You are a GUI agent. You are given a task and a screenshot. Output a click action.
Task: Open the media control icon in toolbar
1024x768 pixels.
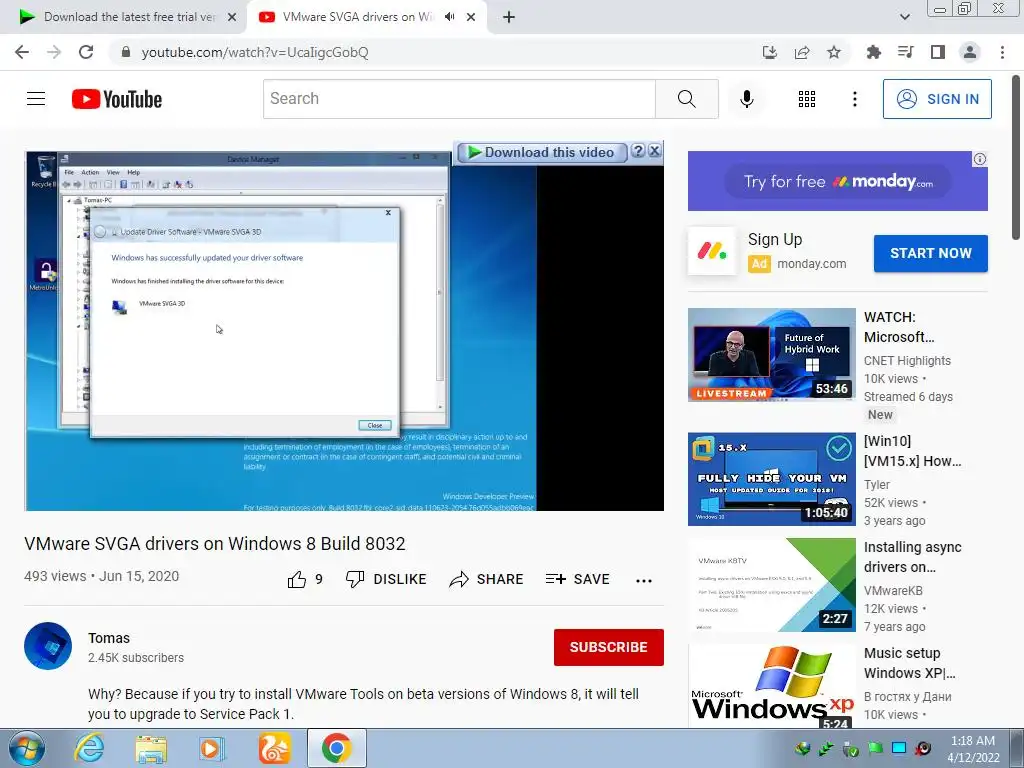coord(905,52)
